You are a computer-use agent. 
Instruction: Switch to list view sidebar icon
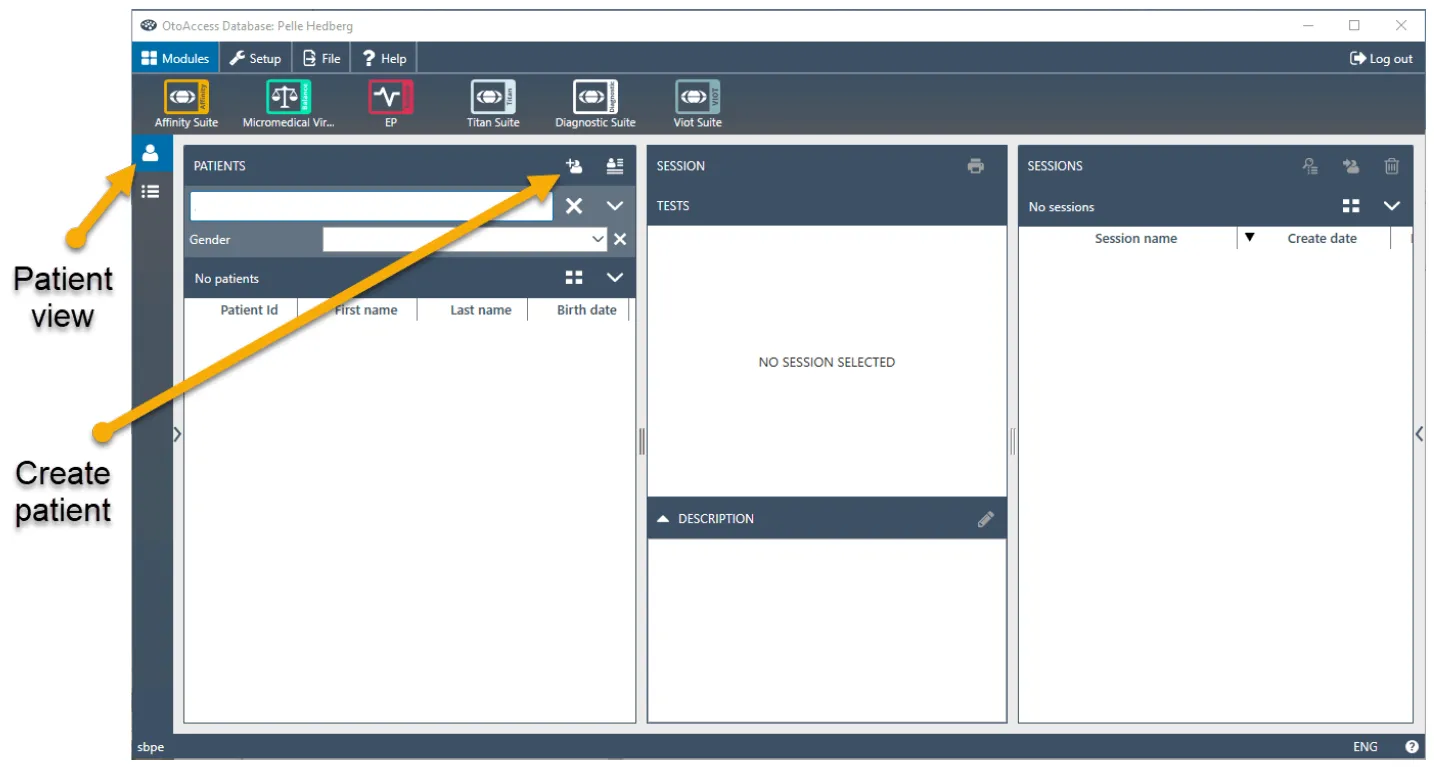click(x=150, y=191)
